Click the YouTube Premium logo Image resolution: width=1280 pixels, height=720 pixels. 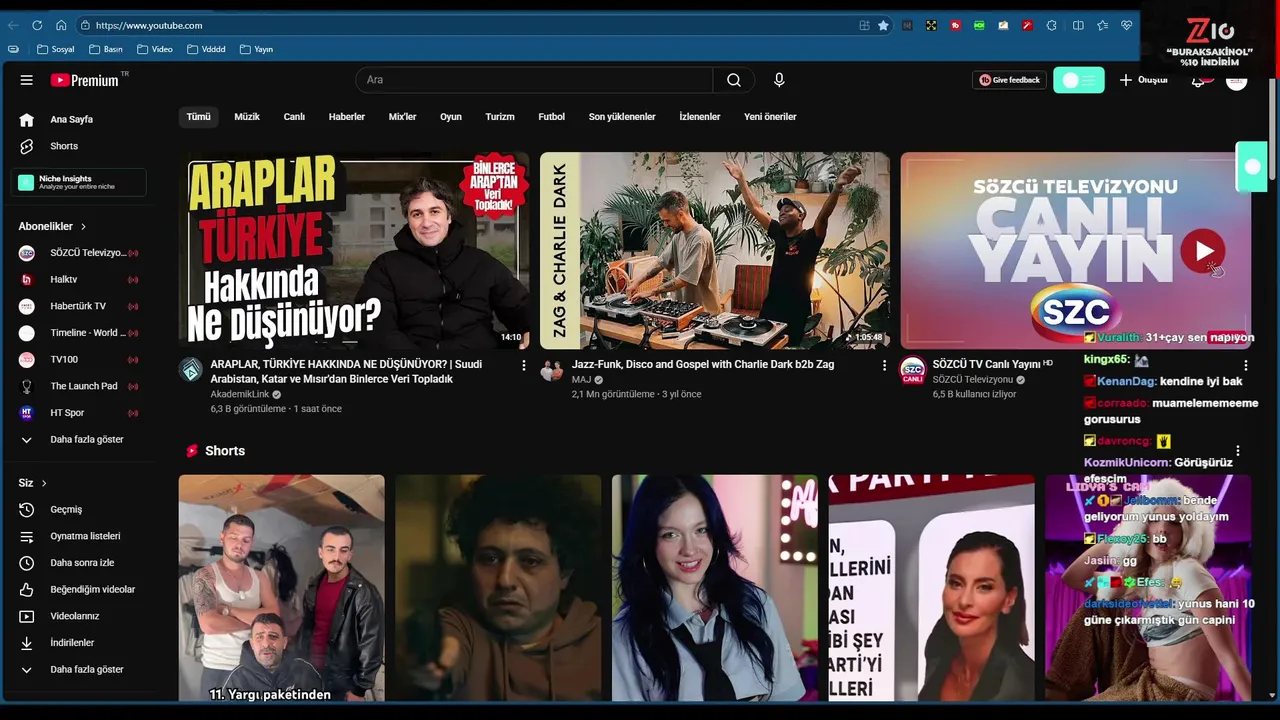(x=85, y=80)
